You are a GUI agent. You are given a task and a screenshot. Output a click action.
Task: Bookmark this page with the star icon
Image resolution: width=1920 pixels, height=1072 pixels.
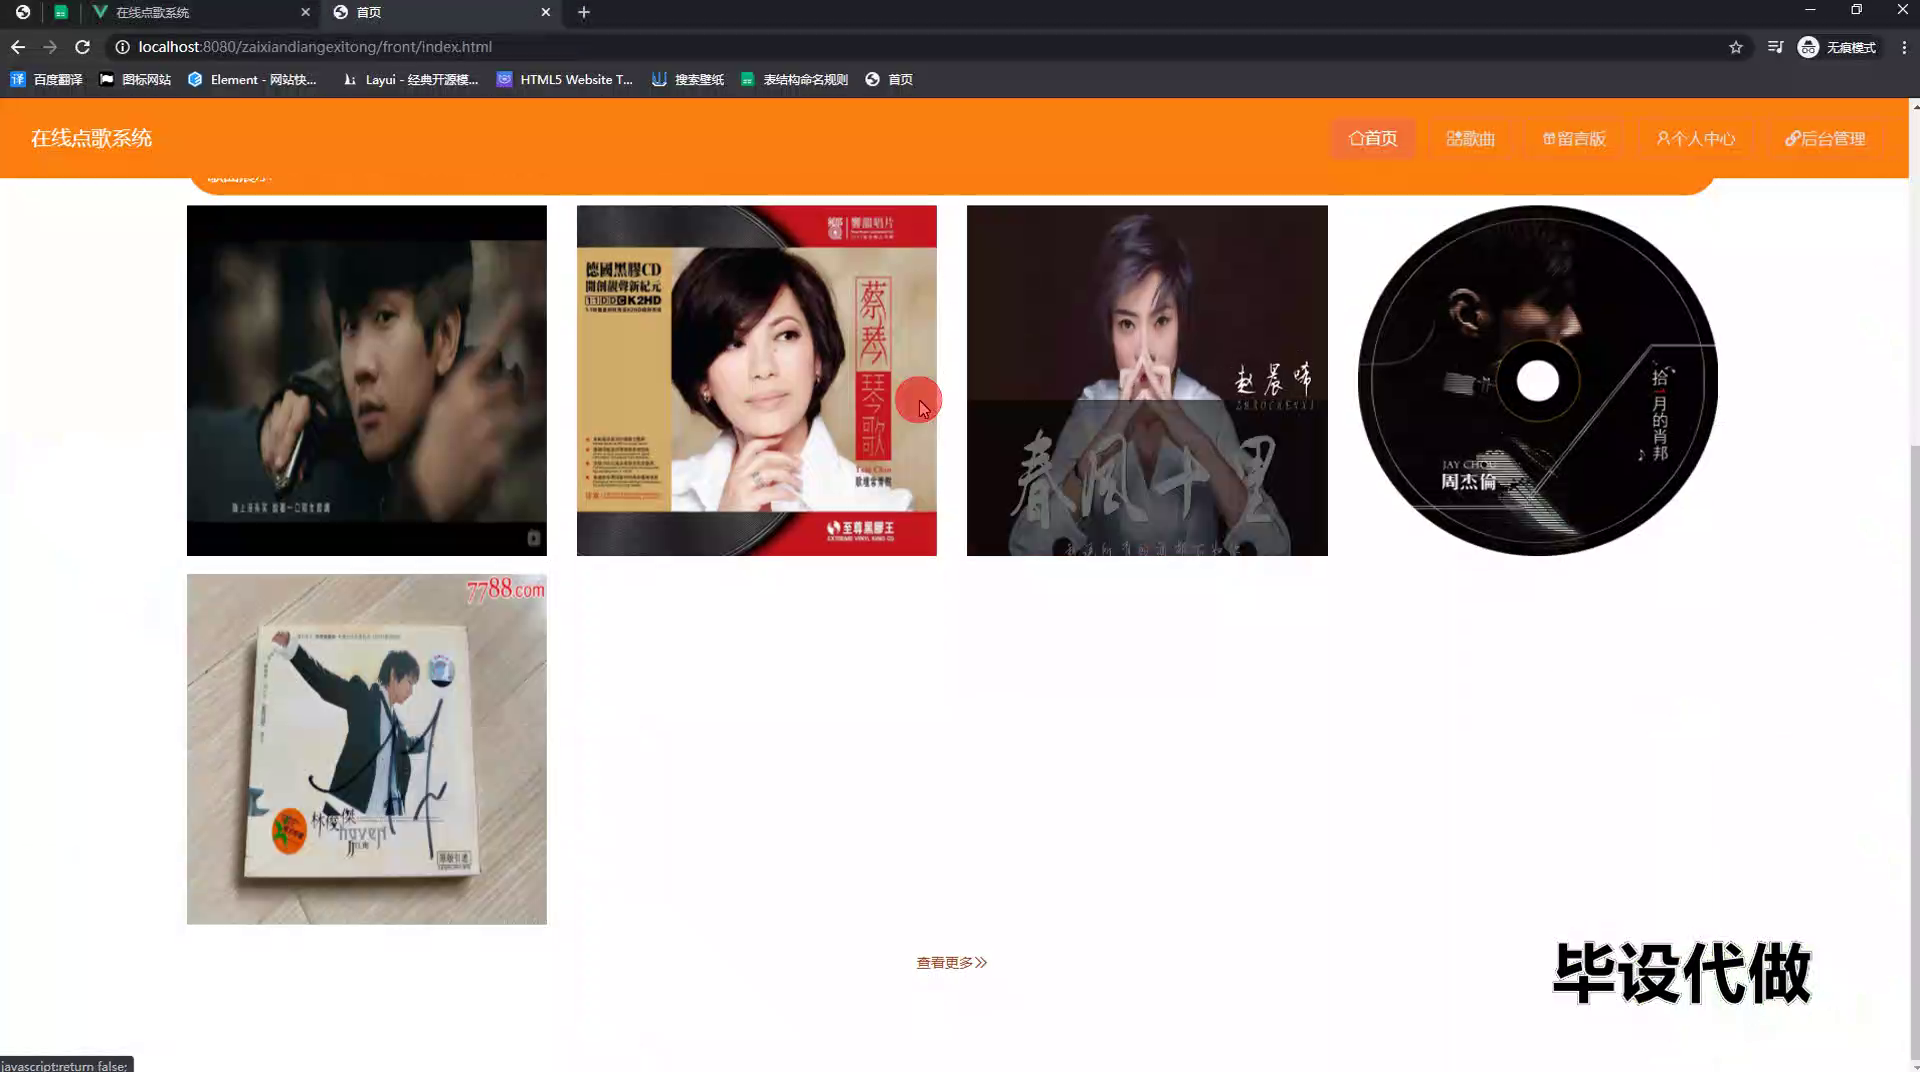click(1736, 47)
